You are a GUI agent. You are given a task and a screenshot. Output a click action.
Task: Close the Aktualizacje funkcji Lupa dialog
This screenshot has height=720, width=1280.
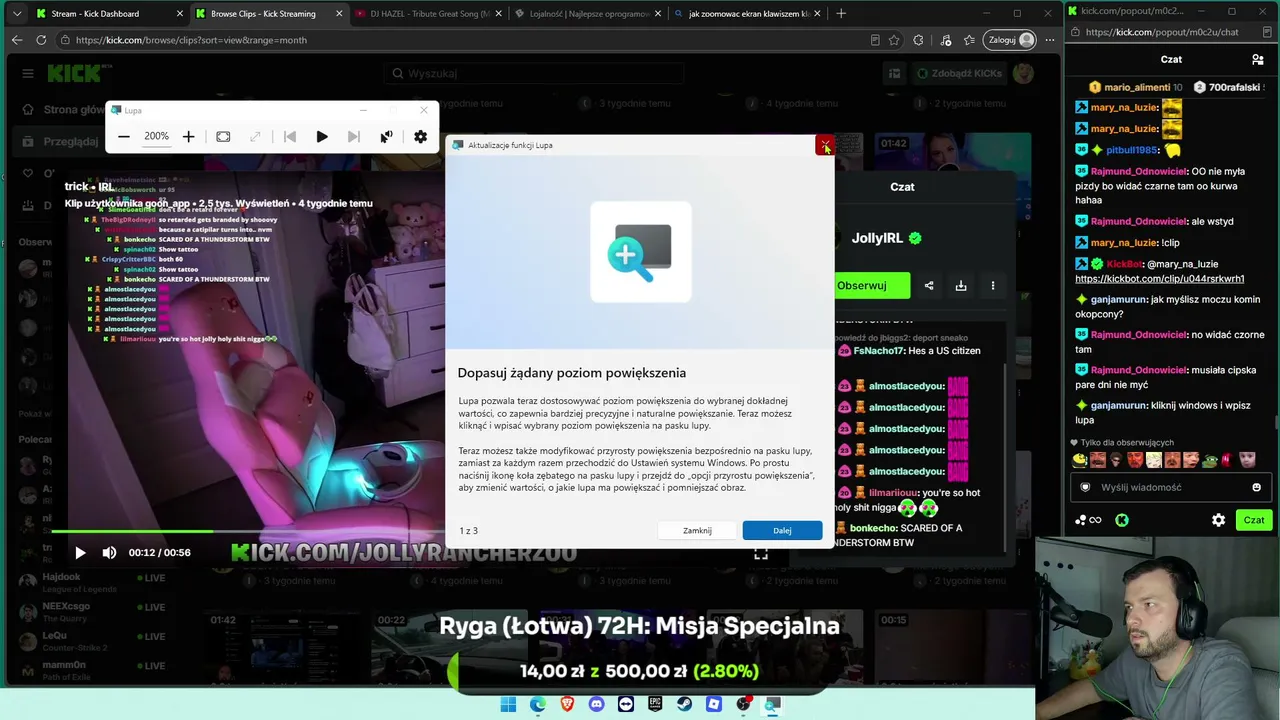pos(824,145)
